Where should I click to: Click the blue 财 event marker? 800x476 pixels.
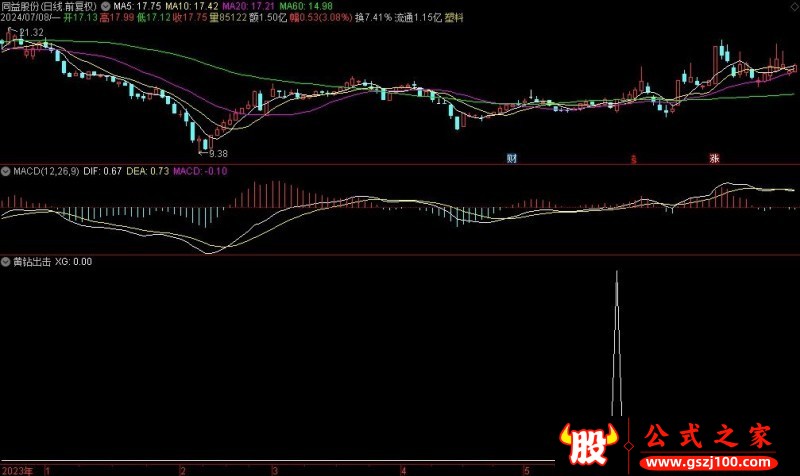pyautogui.click(x=512, y=158)
